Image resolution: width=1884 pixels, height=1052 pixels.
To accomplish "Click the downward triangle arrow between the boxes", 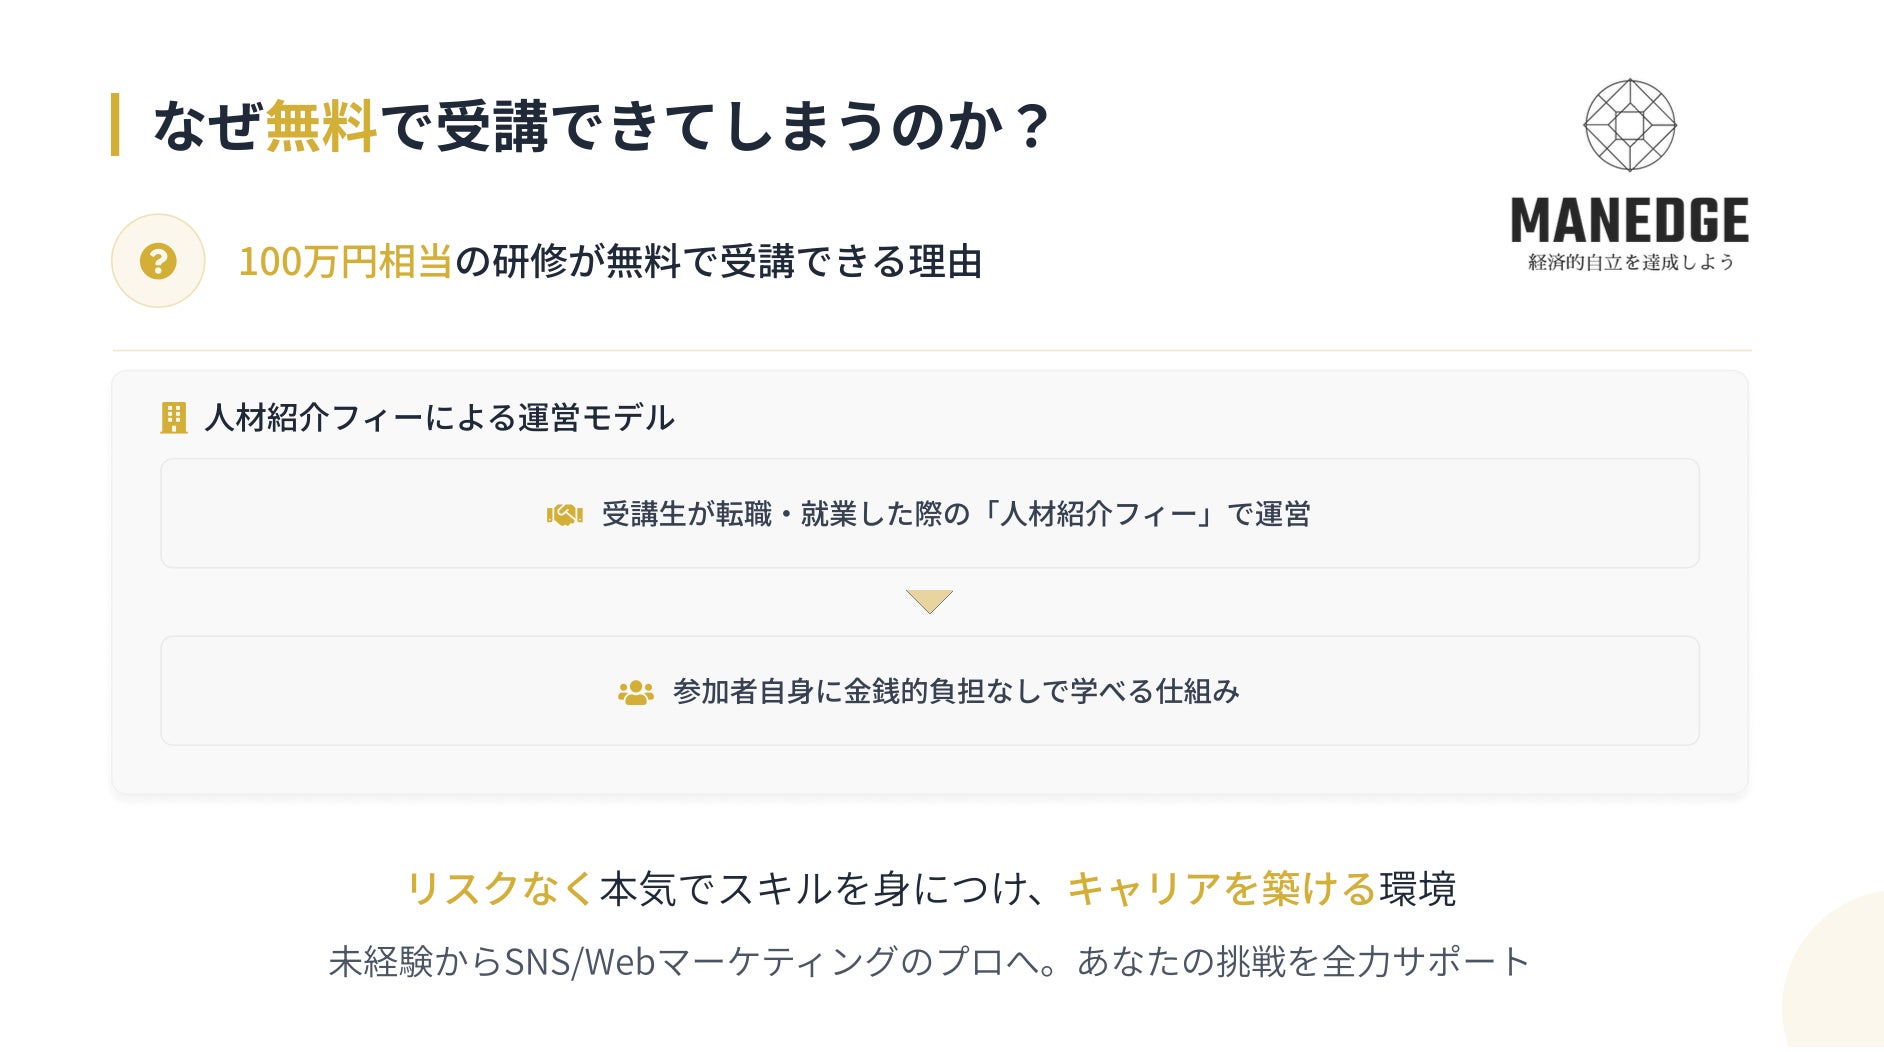I will [x=928, y=601].
